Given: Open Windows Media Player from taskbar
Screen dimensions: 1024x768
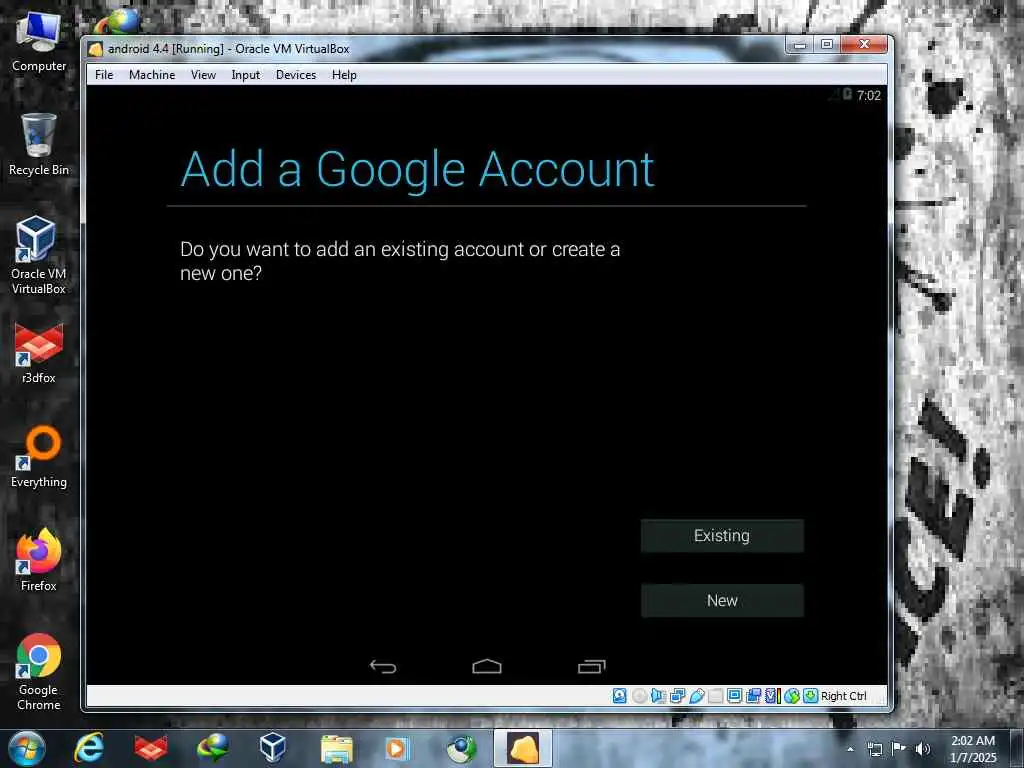Looking at the screenshot, I should (397, 748).
